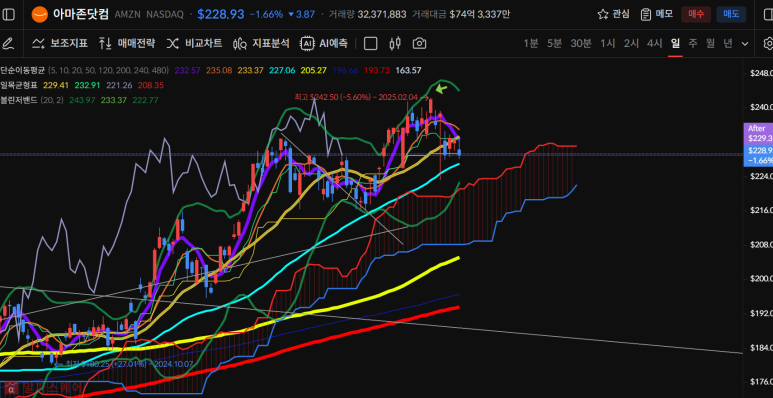Image resolution: width=773 pixels, height=398 pixels.
Task: Click the 208.35 Ichimoku value
Action: (x=151, y=85)
